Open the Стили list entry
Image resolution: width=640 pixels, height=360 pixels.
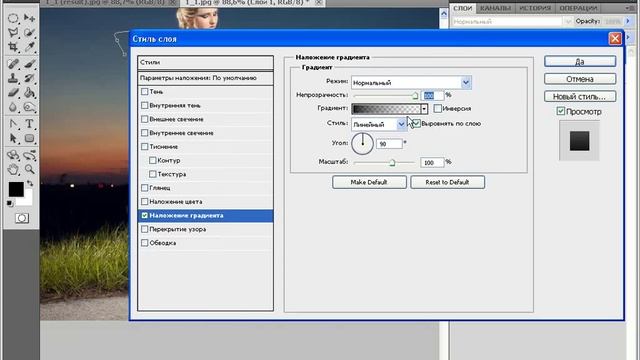[x=205, y=62]
